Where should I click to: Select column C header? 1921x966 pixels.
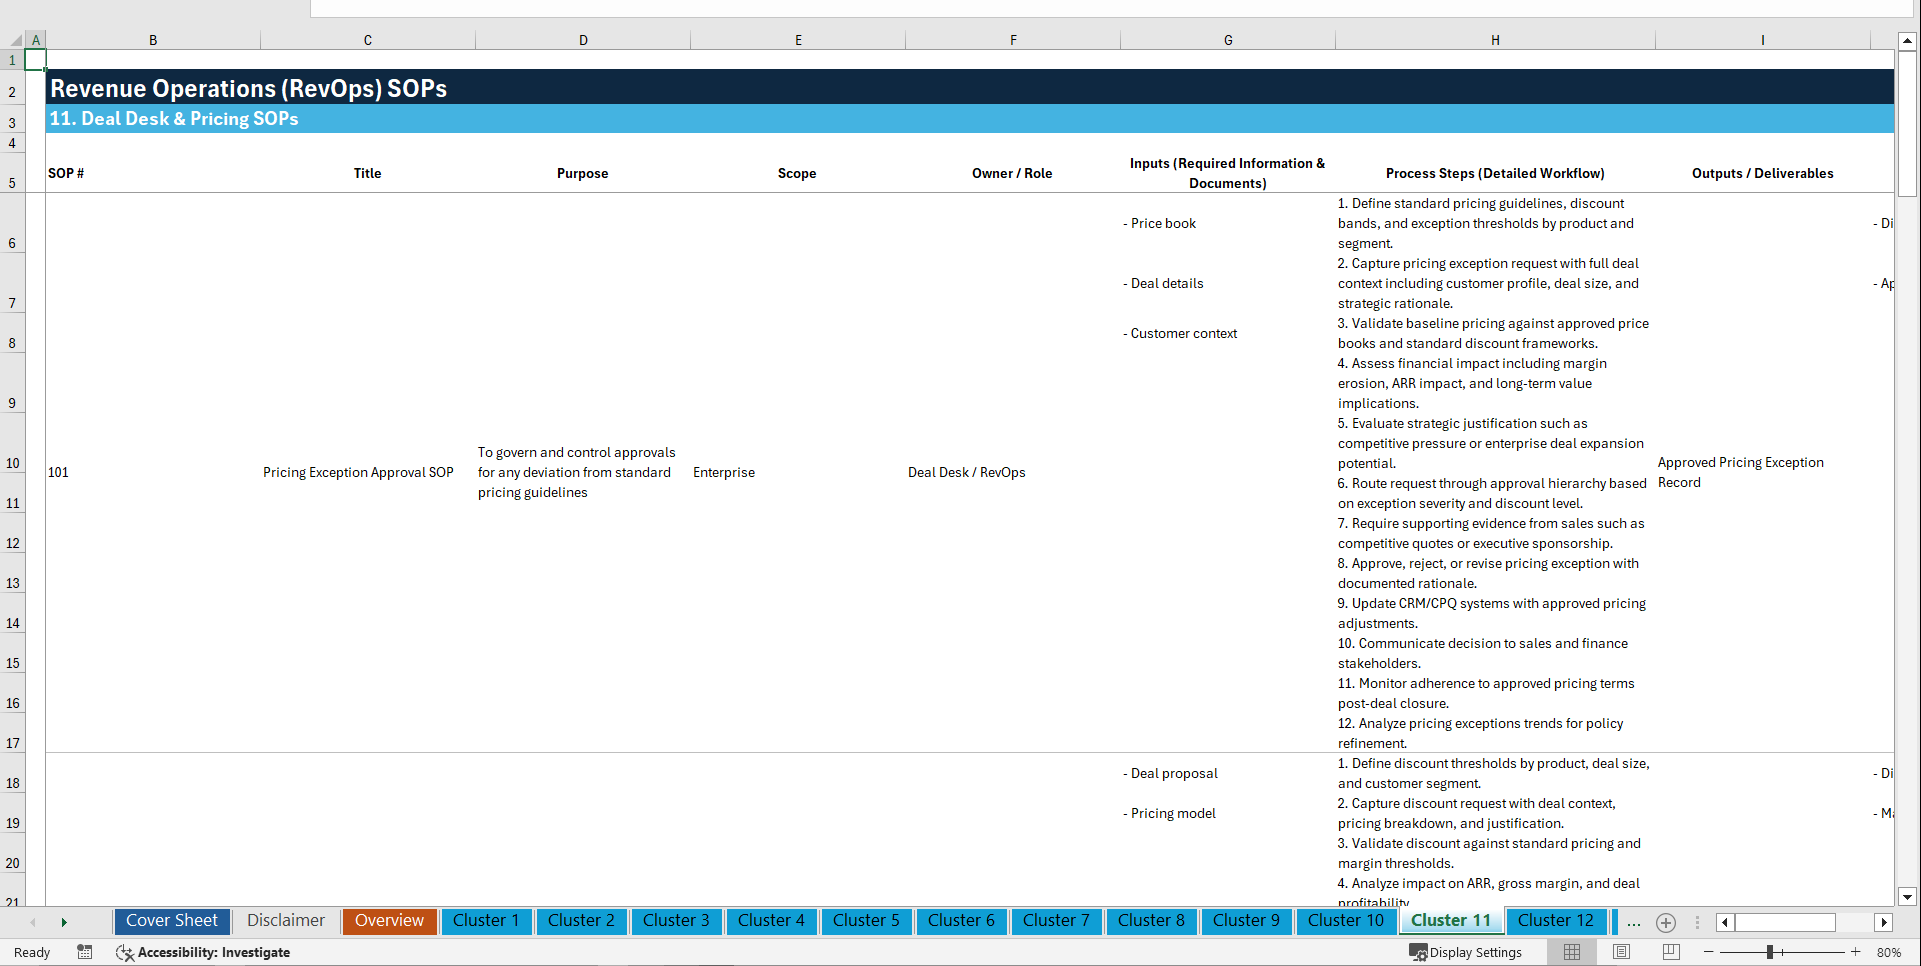click(368, 40)
